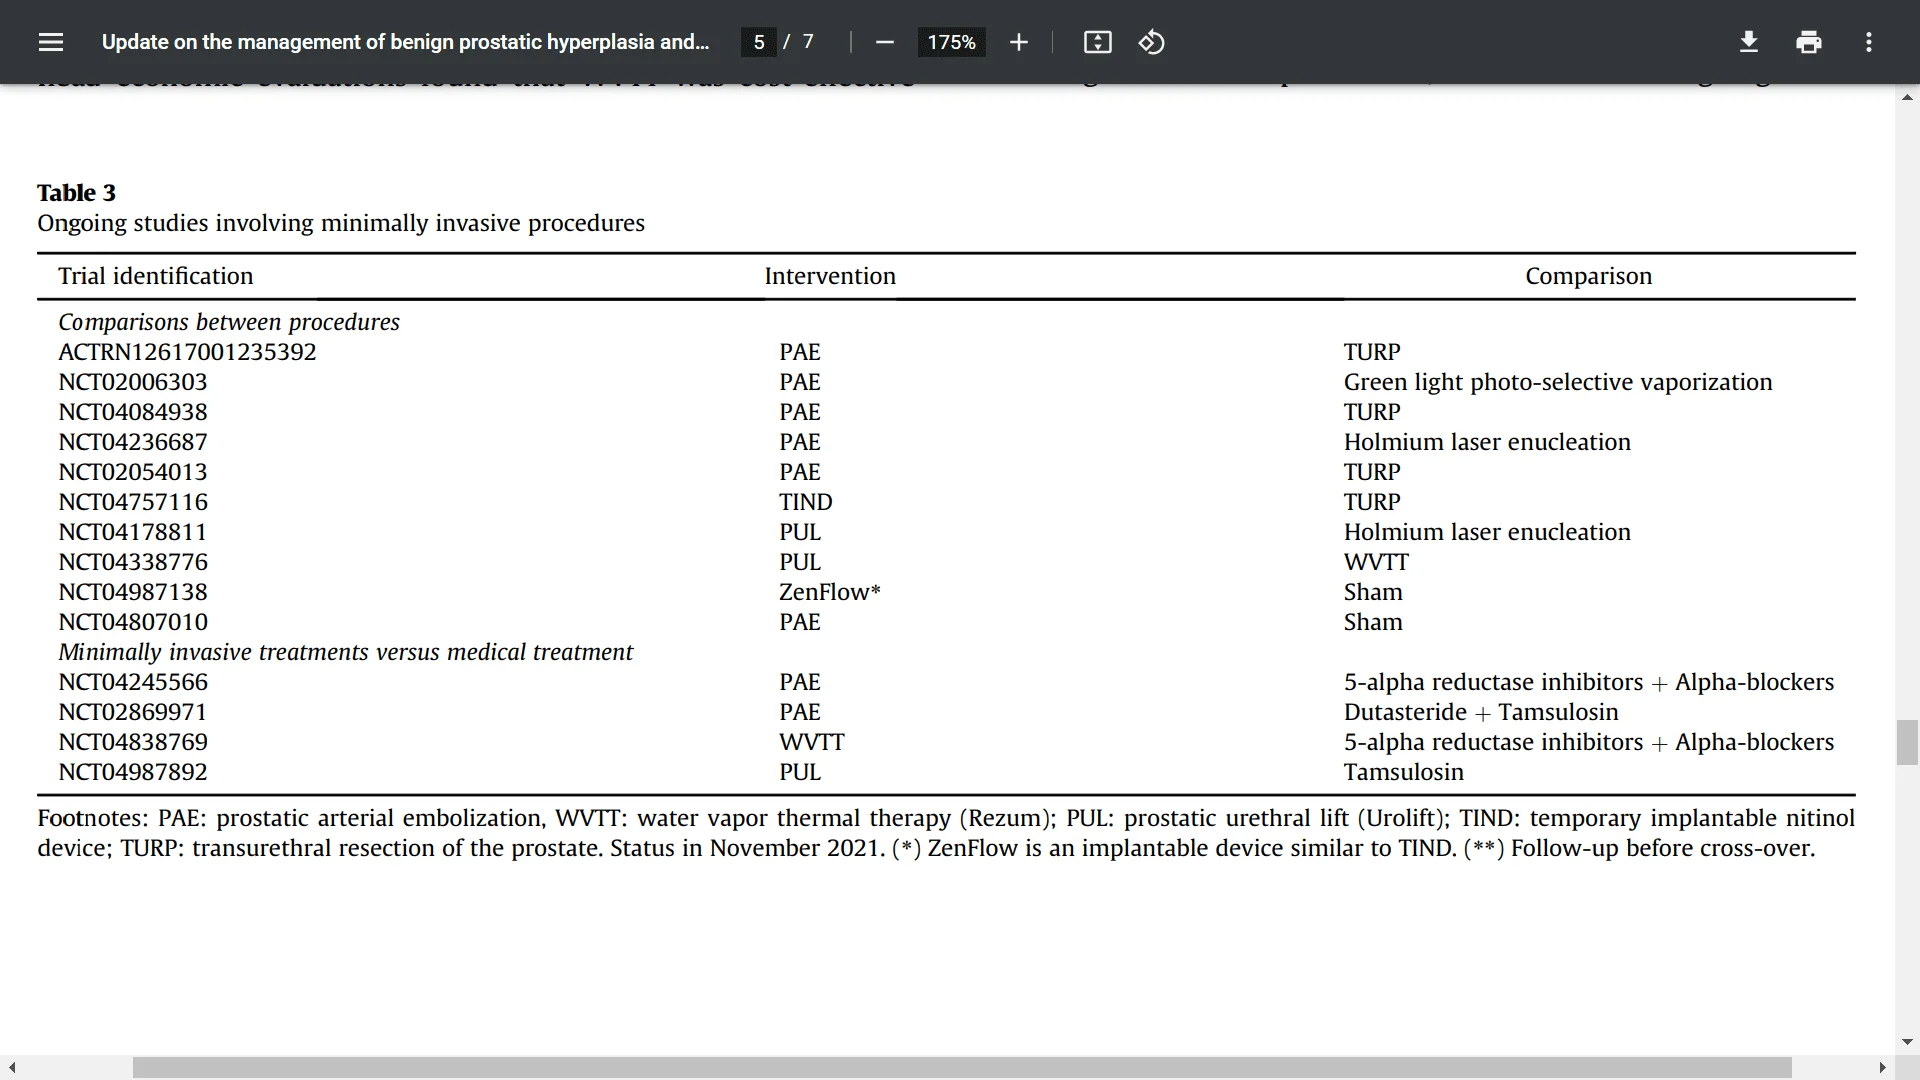Click trial ID NCT02006303
Screen dimensions: 1920x1080
tap(133, 382)
